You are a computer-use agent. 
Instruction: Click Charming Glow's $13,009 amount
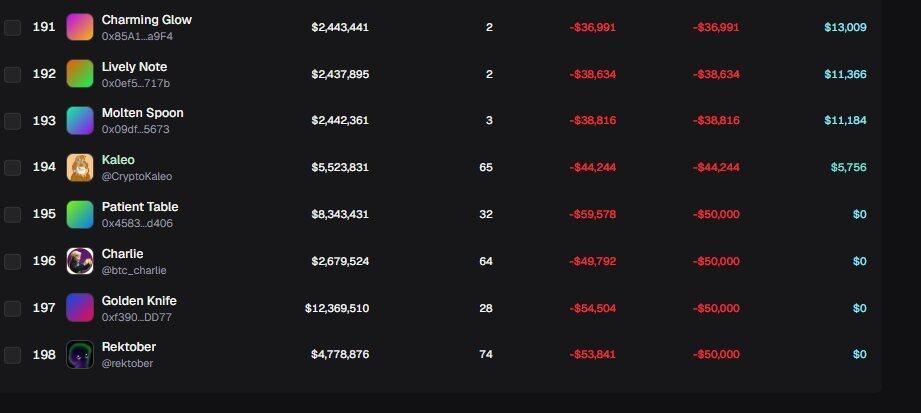tap(845, 27)
